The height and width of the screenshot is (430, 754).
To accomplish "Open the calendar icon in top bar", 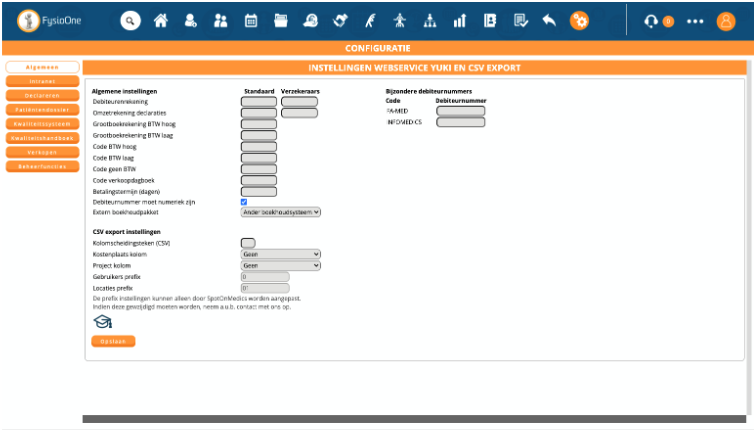I will coord(251,21).
